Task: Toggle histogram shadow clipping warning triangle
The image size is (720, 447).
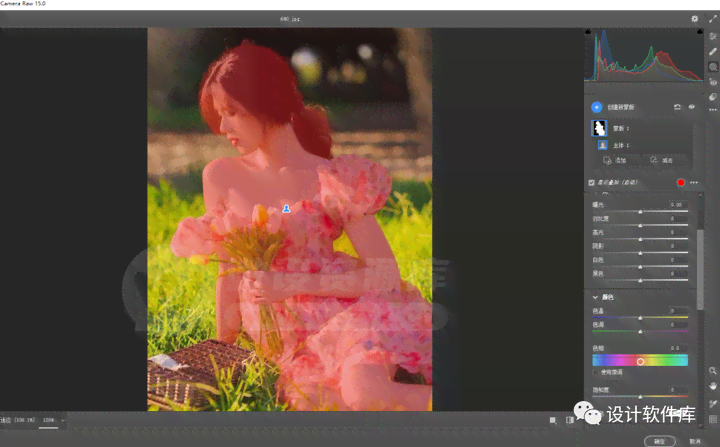Action: click(x=588, y=32)
